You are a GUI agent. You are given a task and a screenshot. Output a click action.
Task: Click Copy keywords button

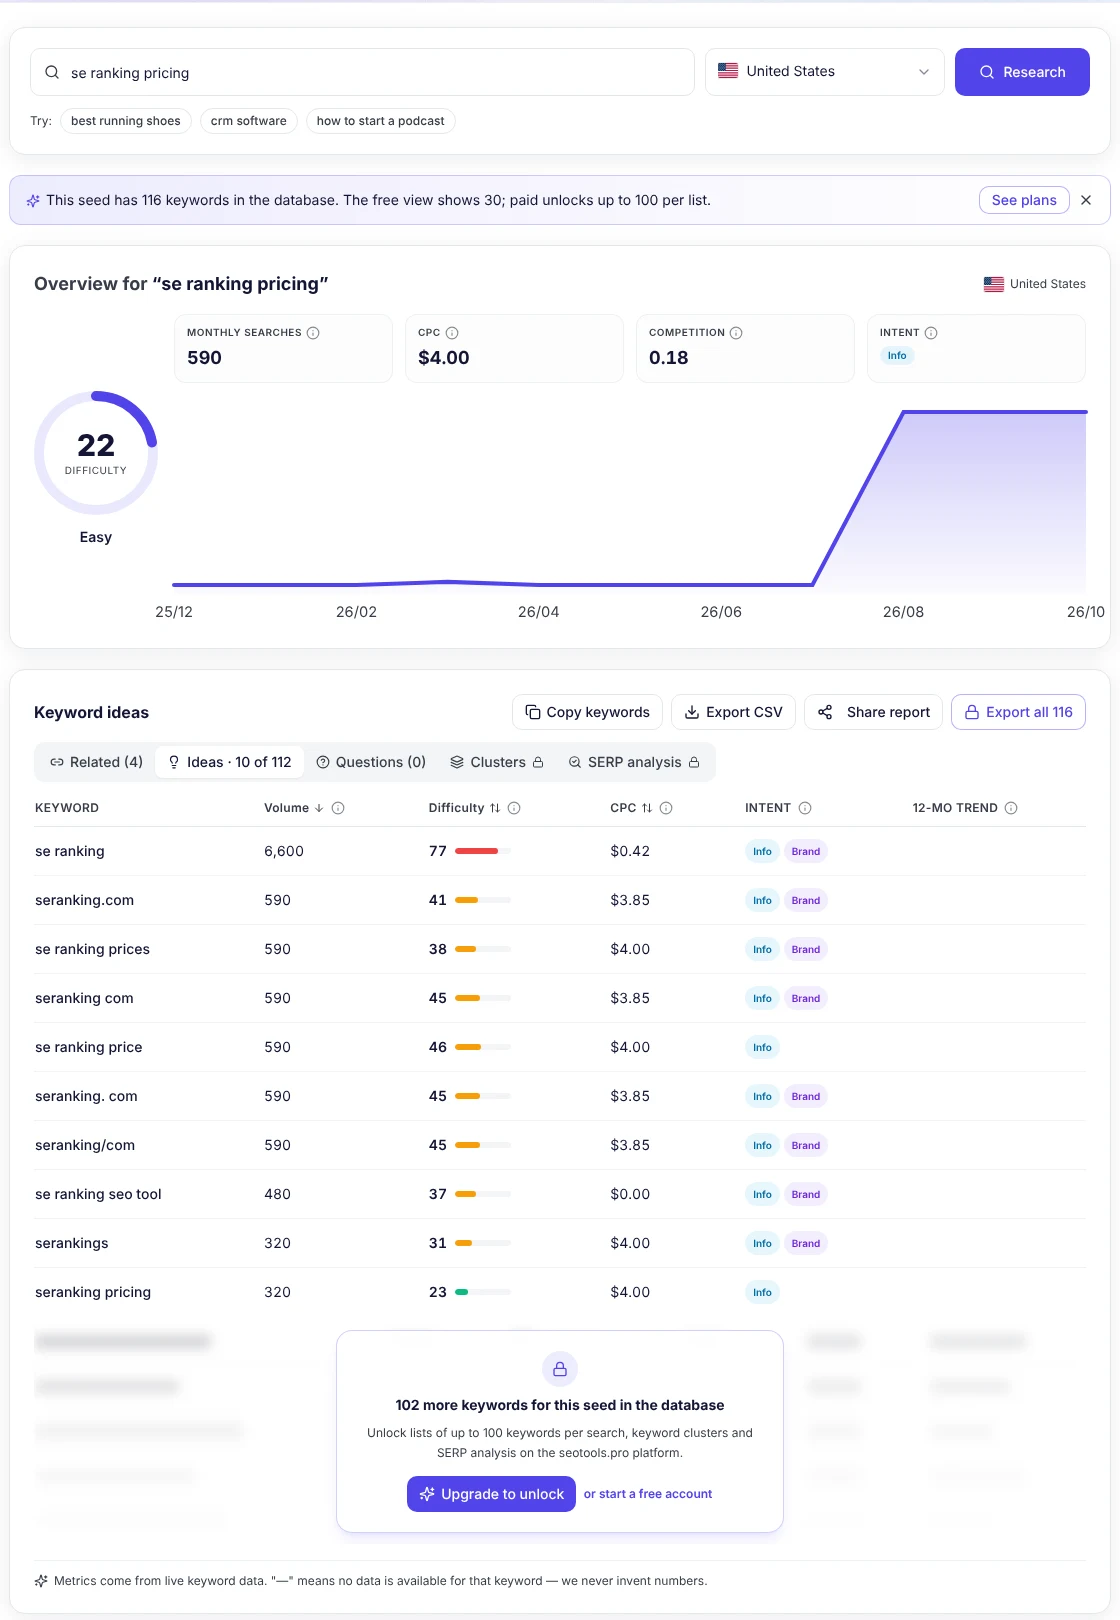[588, 712]
